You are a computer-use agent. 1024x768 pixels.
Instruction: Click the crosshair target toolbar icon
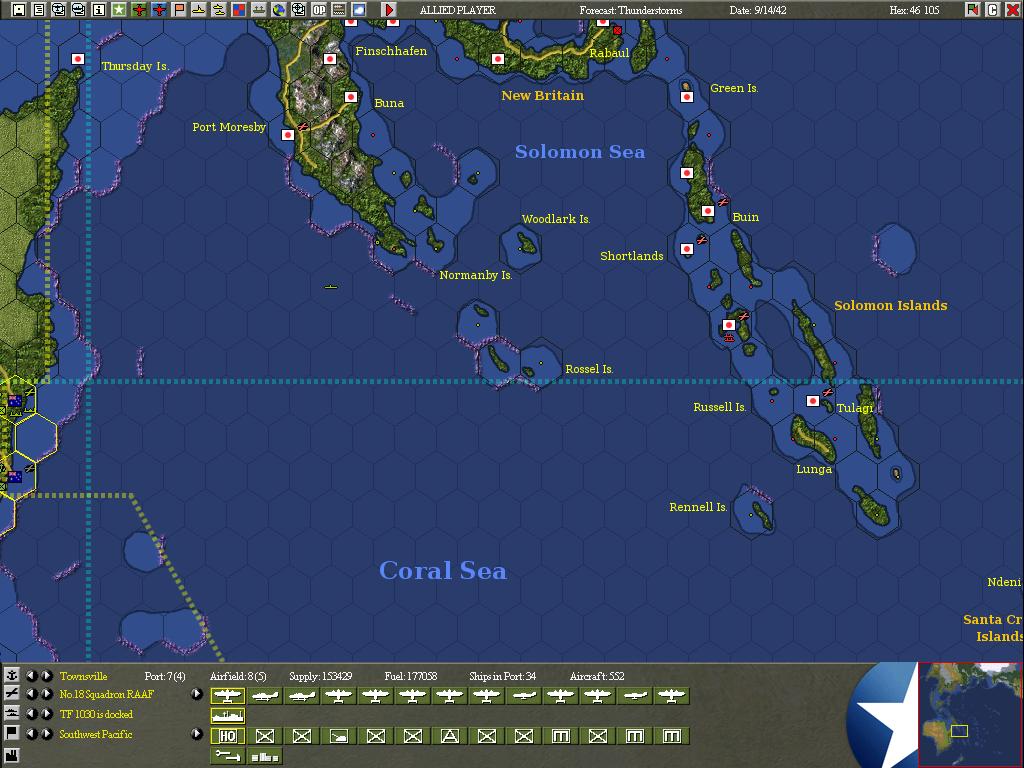298,10
